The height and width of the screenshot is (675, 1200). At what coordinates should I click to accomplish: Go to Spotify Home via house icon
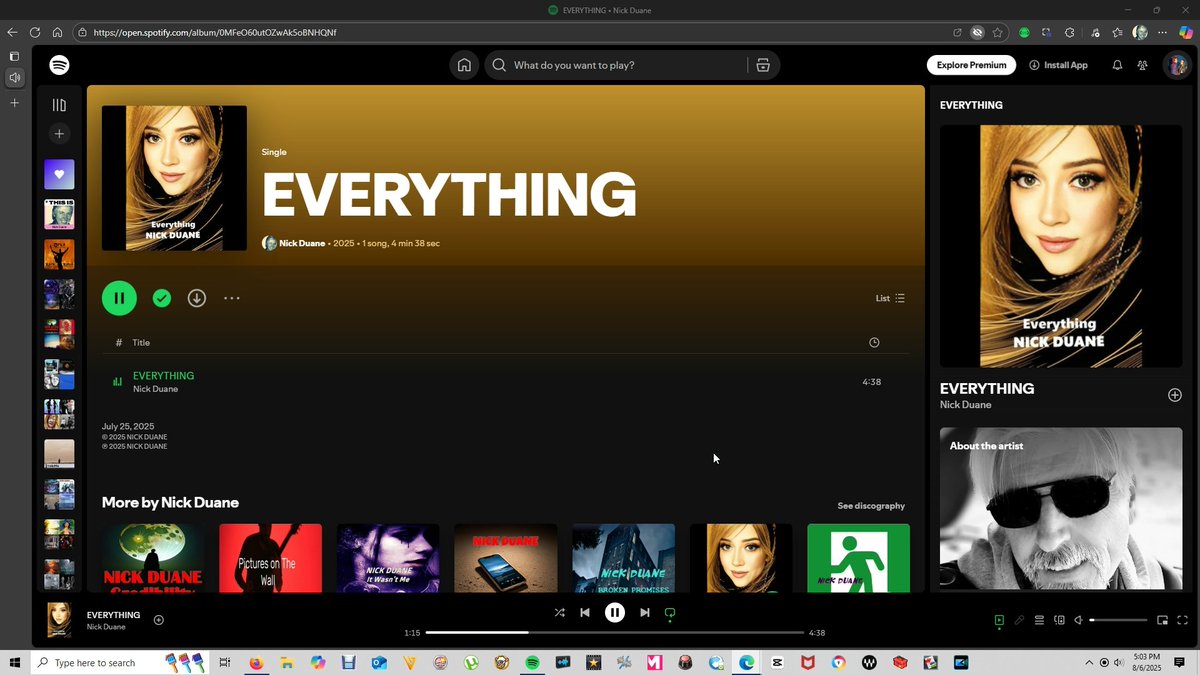tap(464, 65)
